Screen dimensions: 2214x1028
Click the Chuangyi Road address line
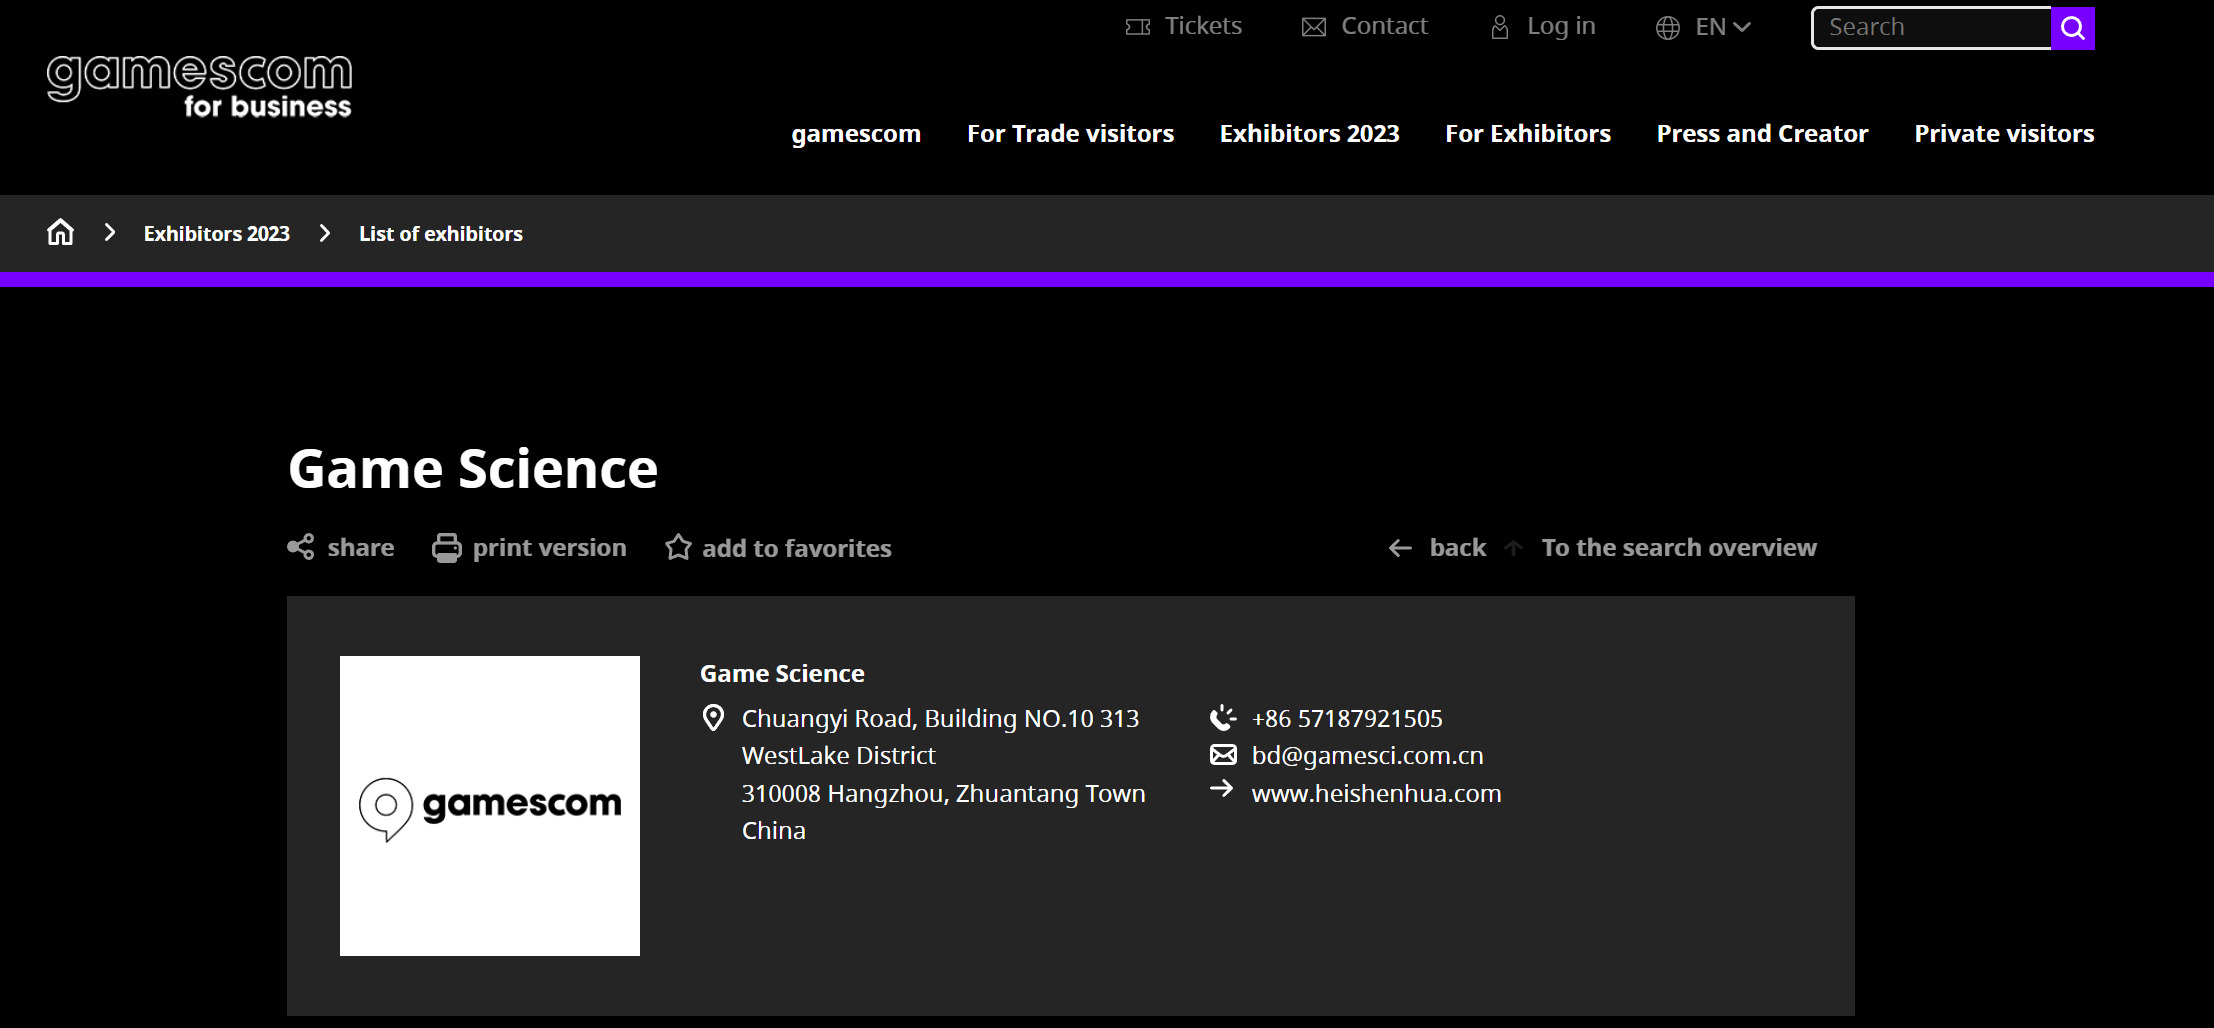[x=940, y=719]
